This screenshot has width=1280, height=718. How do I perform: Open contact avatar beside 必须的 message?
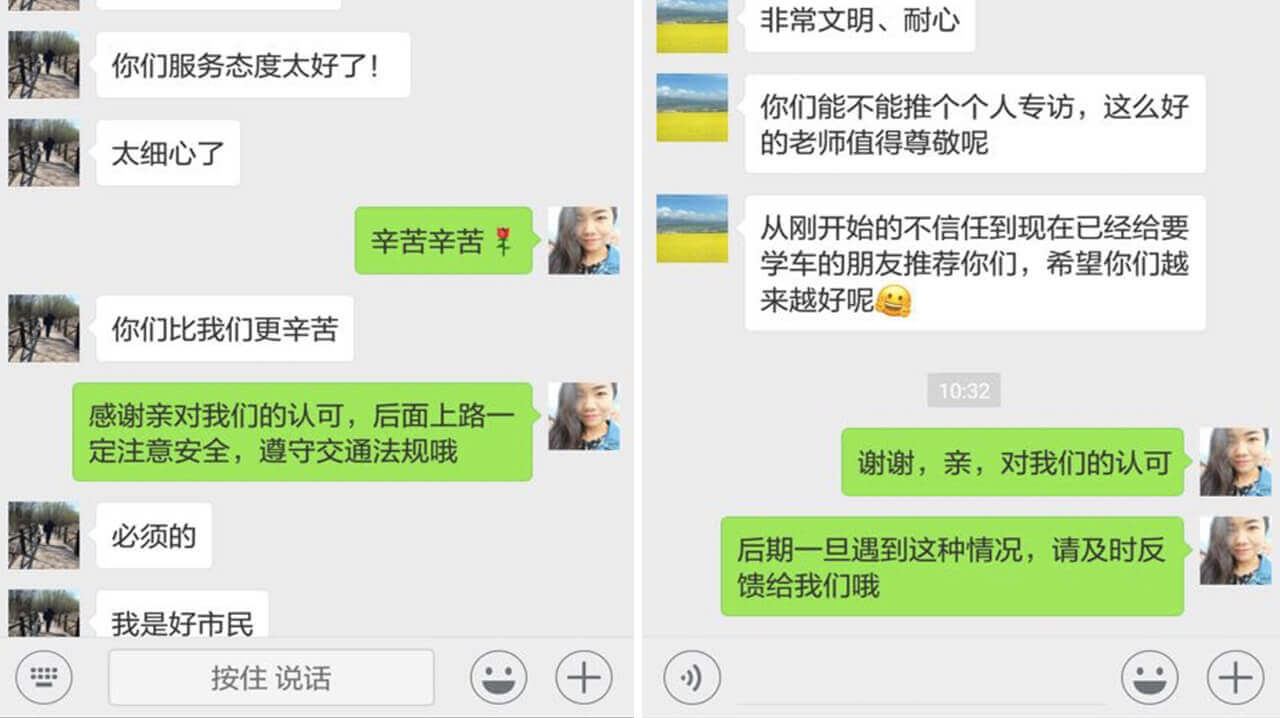pyautogui.click(x=44, y=536)
